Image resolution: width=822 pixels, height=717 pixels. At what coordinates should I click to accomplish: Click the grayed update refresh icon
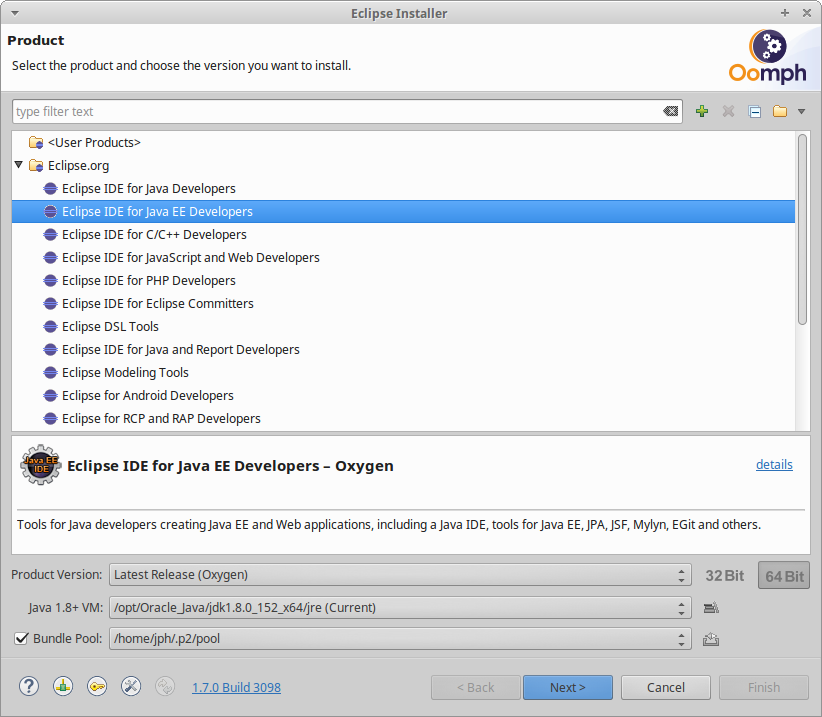pos(165,686)
